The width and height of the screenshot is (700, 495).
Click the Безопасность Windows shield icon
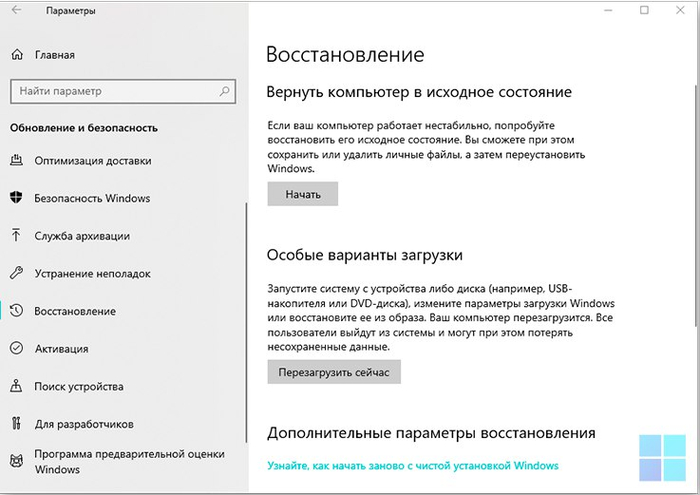[16, 198]
